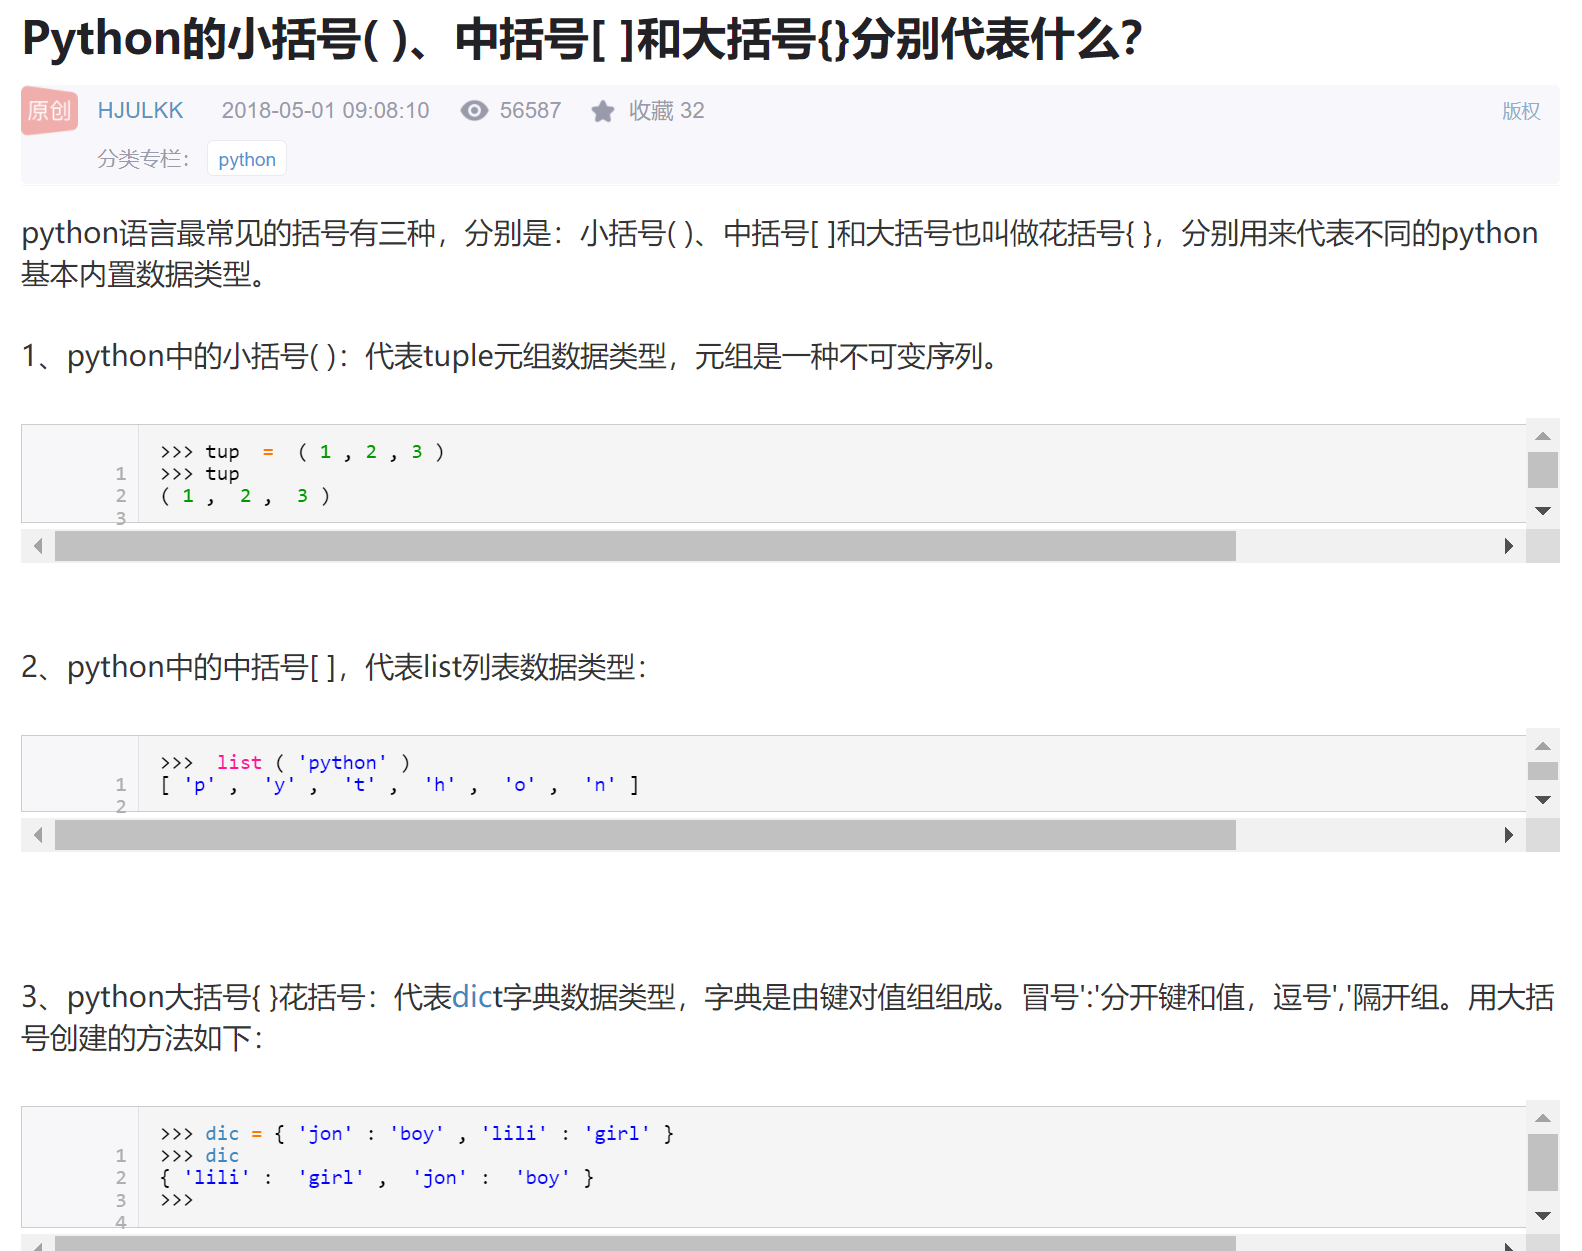Click the publish date 2018-05-01 09:08:10

tap(325, 110)
